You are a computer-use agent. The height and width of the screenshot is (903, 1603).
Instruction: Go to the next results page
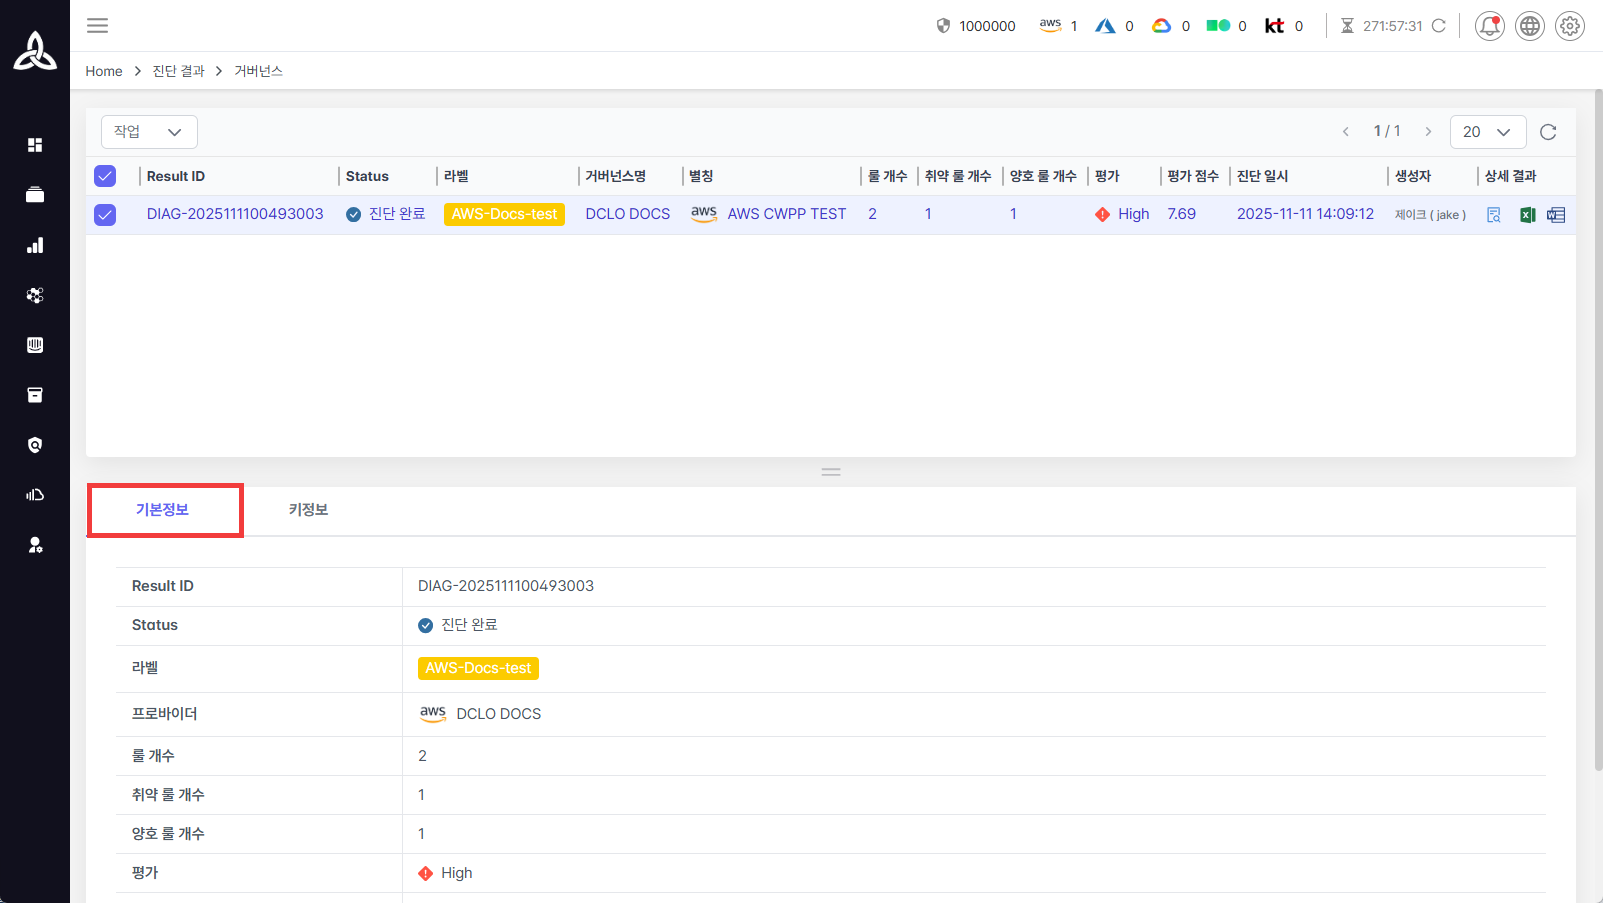[1428, 132]
